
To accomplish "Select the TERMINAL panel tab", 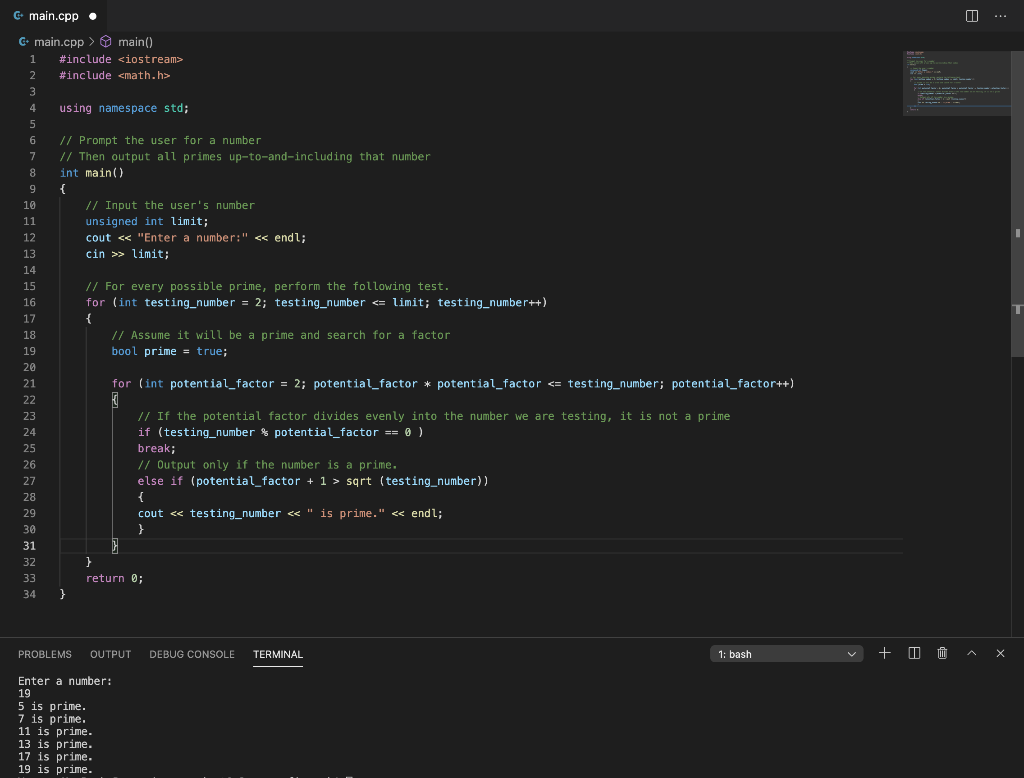I will click(x=277, y=654).
